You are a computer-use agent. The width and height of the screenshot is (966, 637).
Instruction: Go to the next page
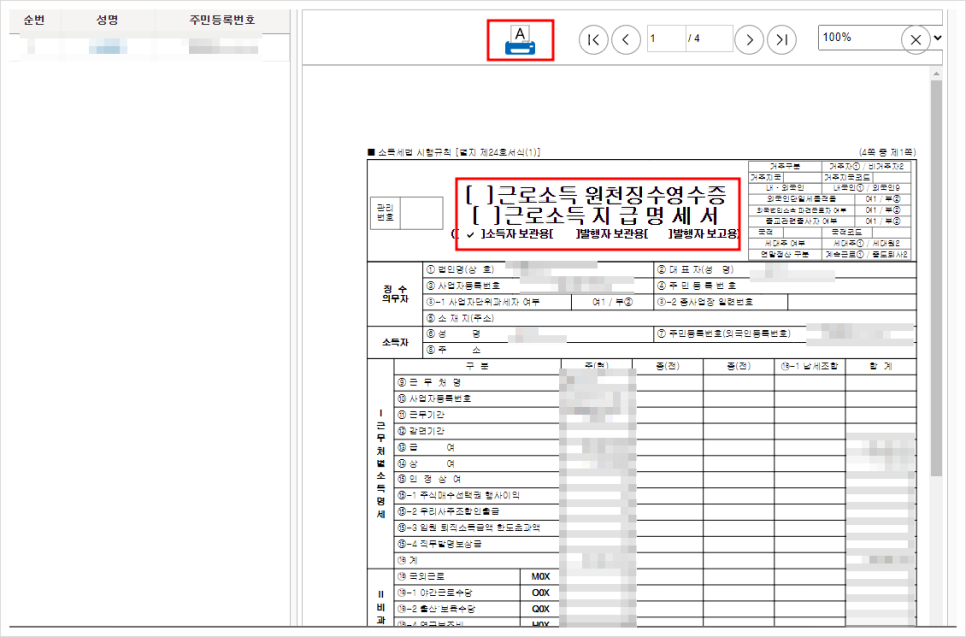[x=749, y=39]
